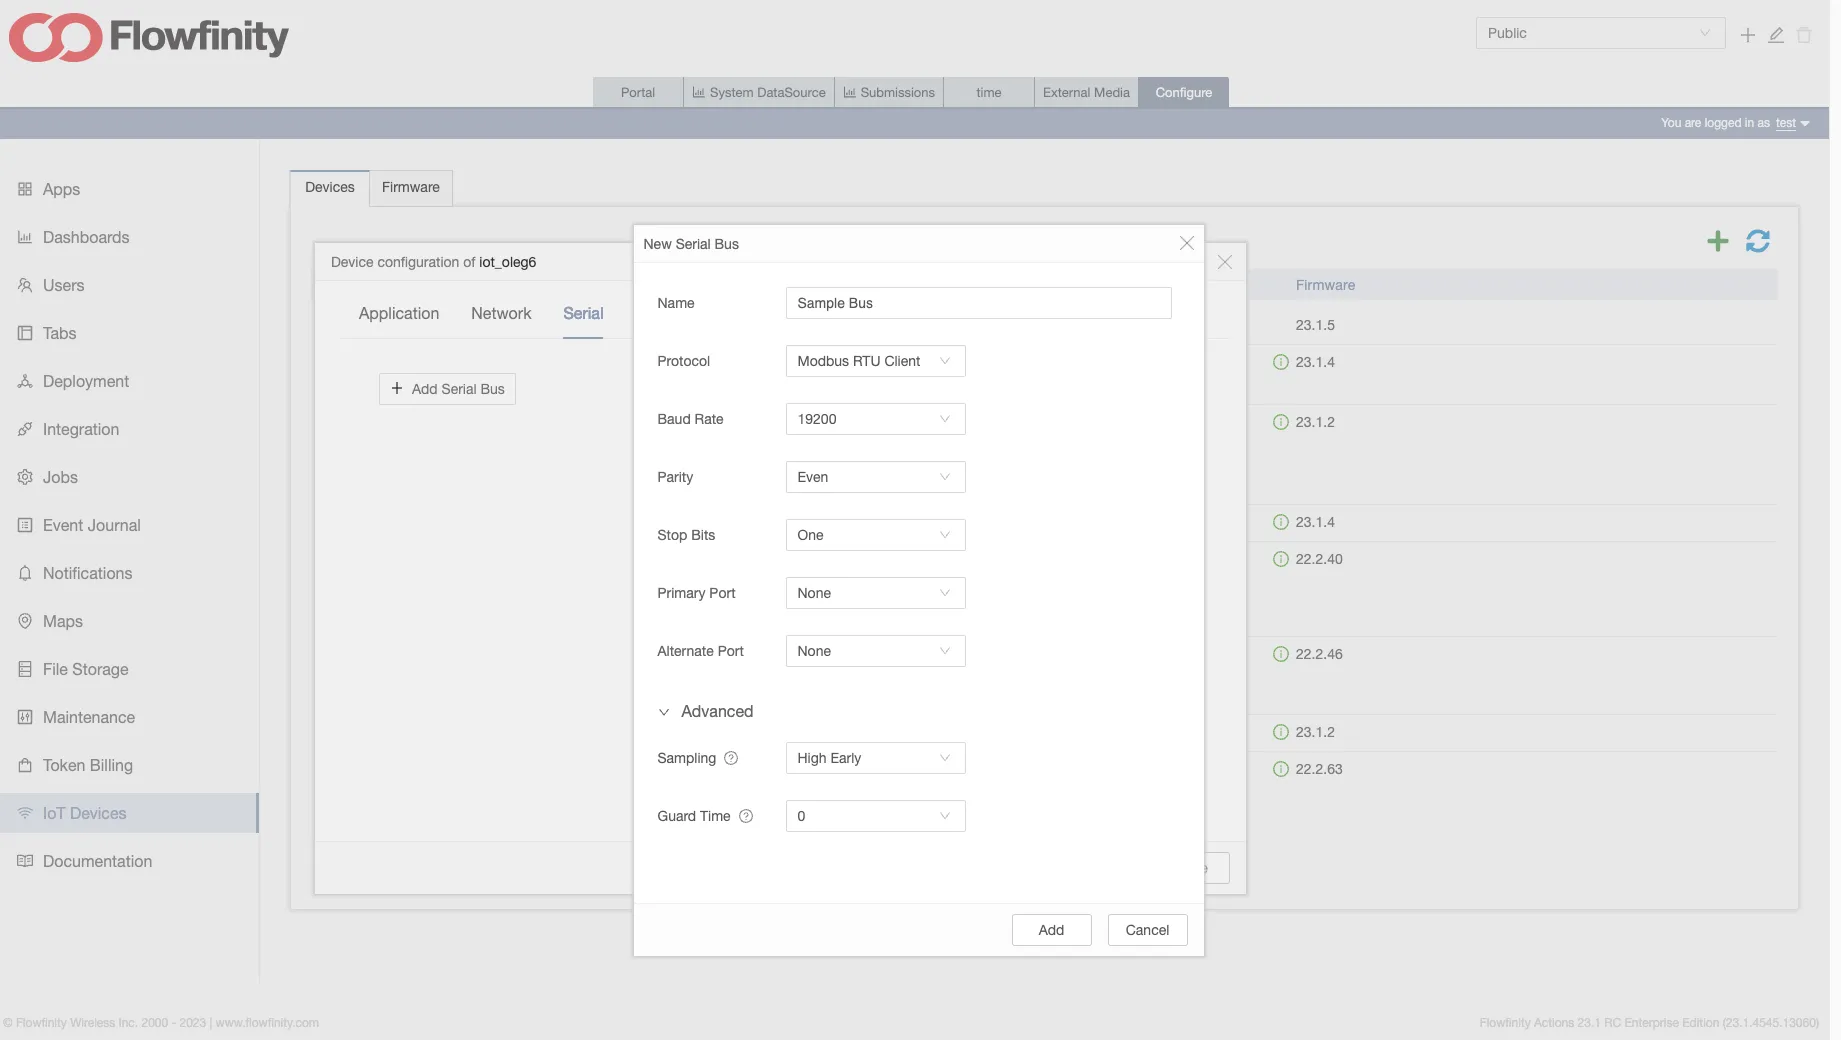Image resolution: width=1841 pixels, height=1040 pixels.
Task: Open the Primary Port dropdown
Action: coord(875,593)
